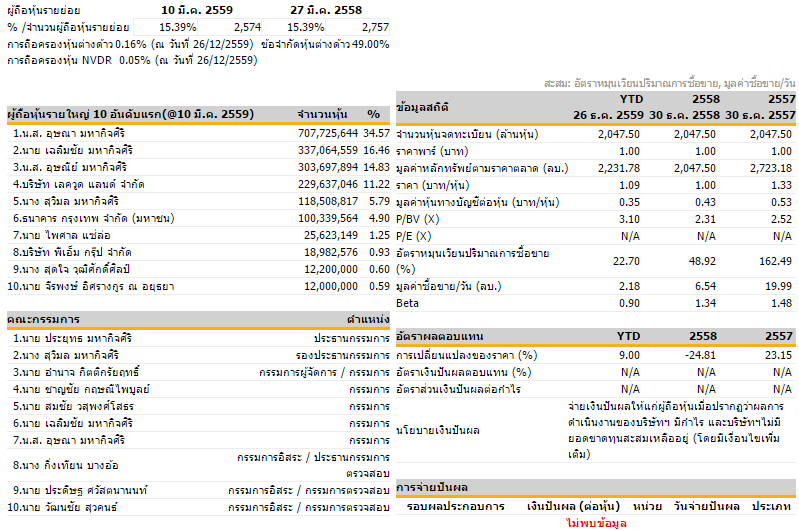799x530 pixels.
Task: Select director 5.นาย สมชัย วสุพงศ์โสธร
Action: (73, 407)
